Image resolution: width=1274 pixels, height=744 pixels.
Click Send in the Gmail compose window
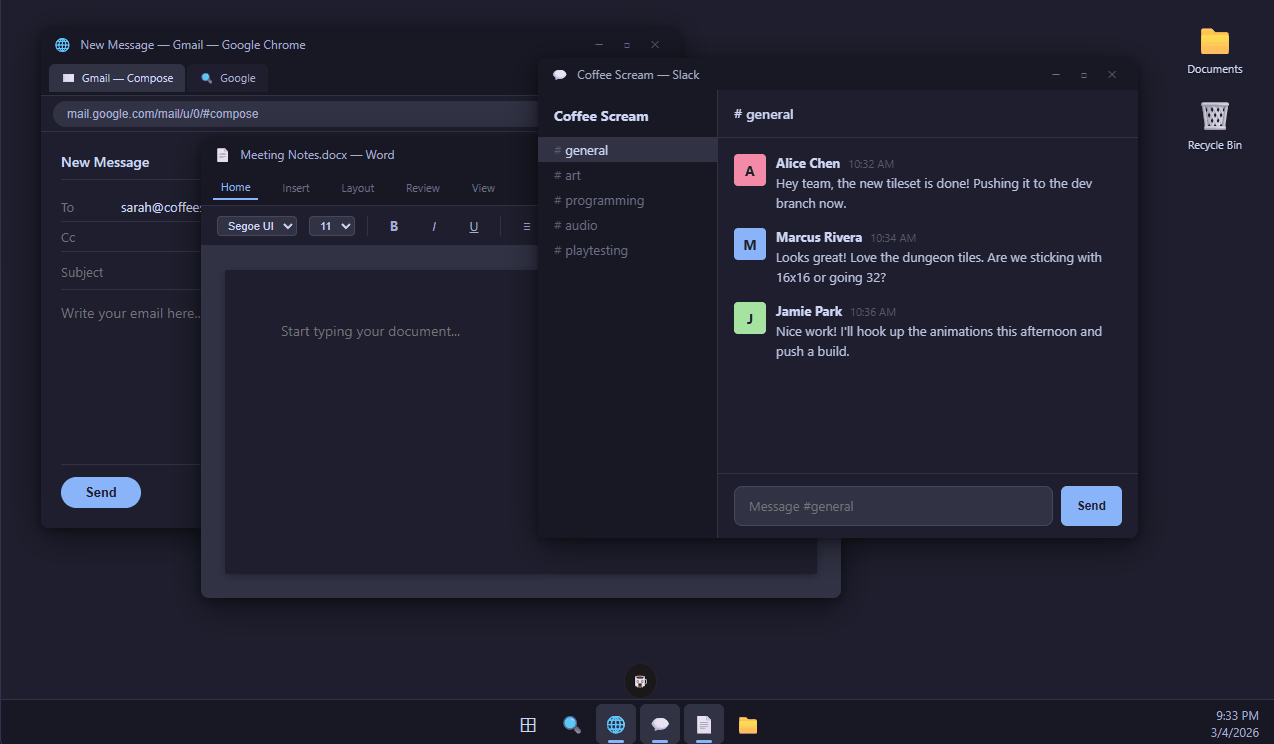100,492
